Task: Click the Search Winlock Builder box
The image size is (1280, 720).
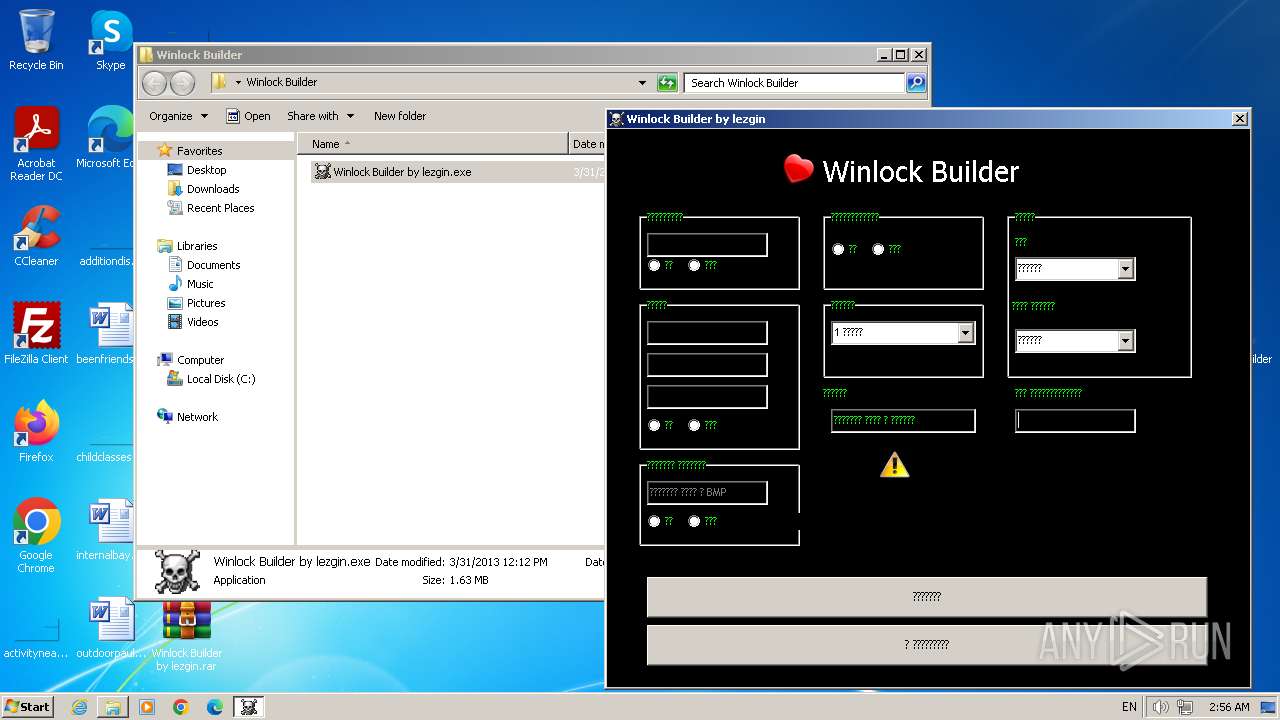Action: [x=795, y=83]
